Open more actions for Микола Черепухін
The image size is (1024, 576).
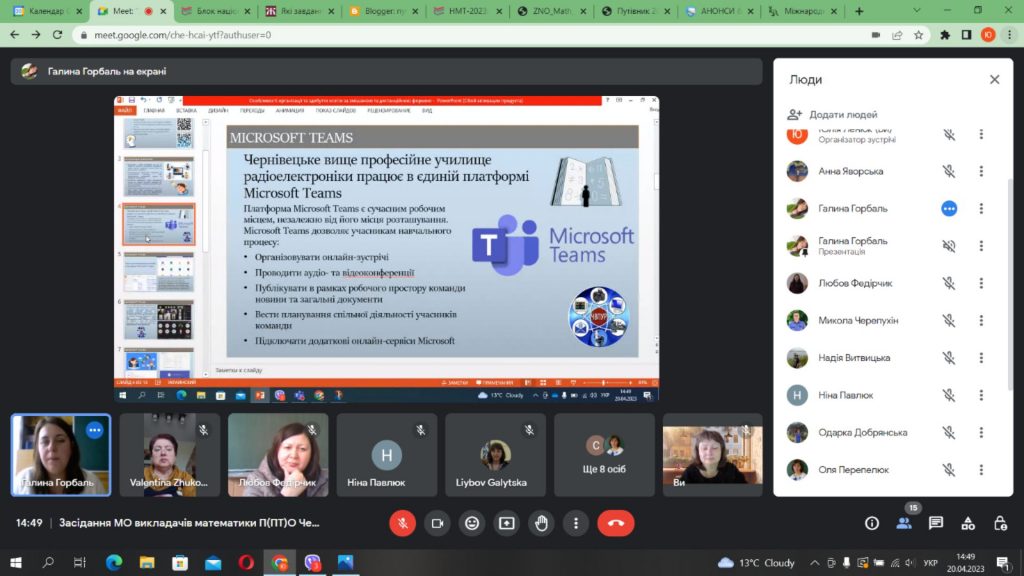(981, 321)
